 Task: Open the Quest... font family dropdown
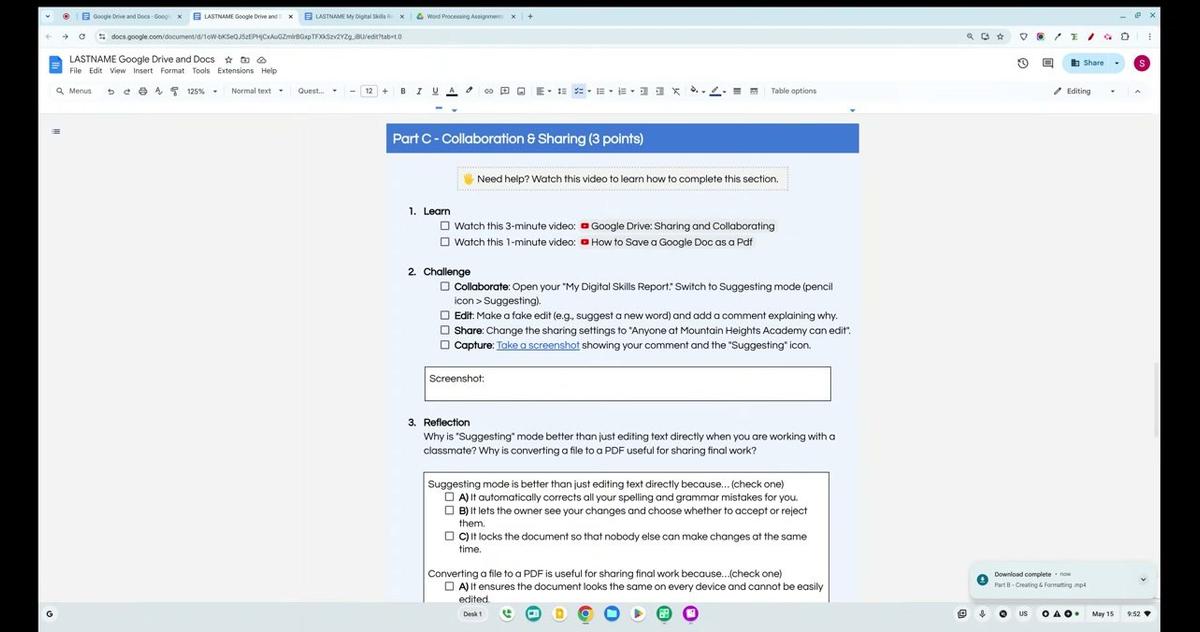(318, 91)
